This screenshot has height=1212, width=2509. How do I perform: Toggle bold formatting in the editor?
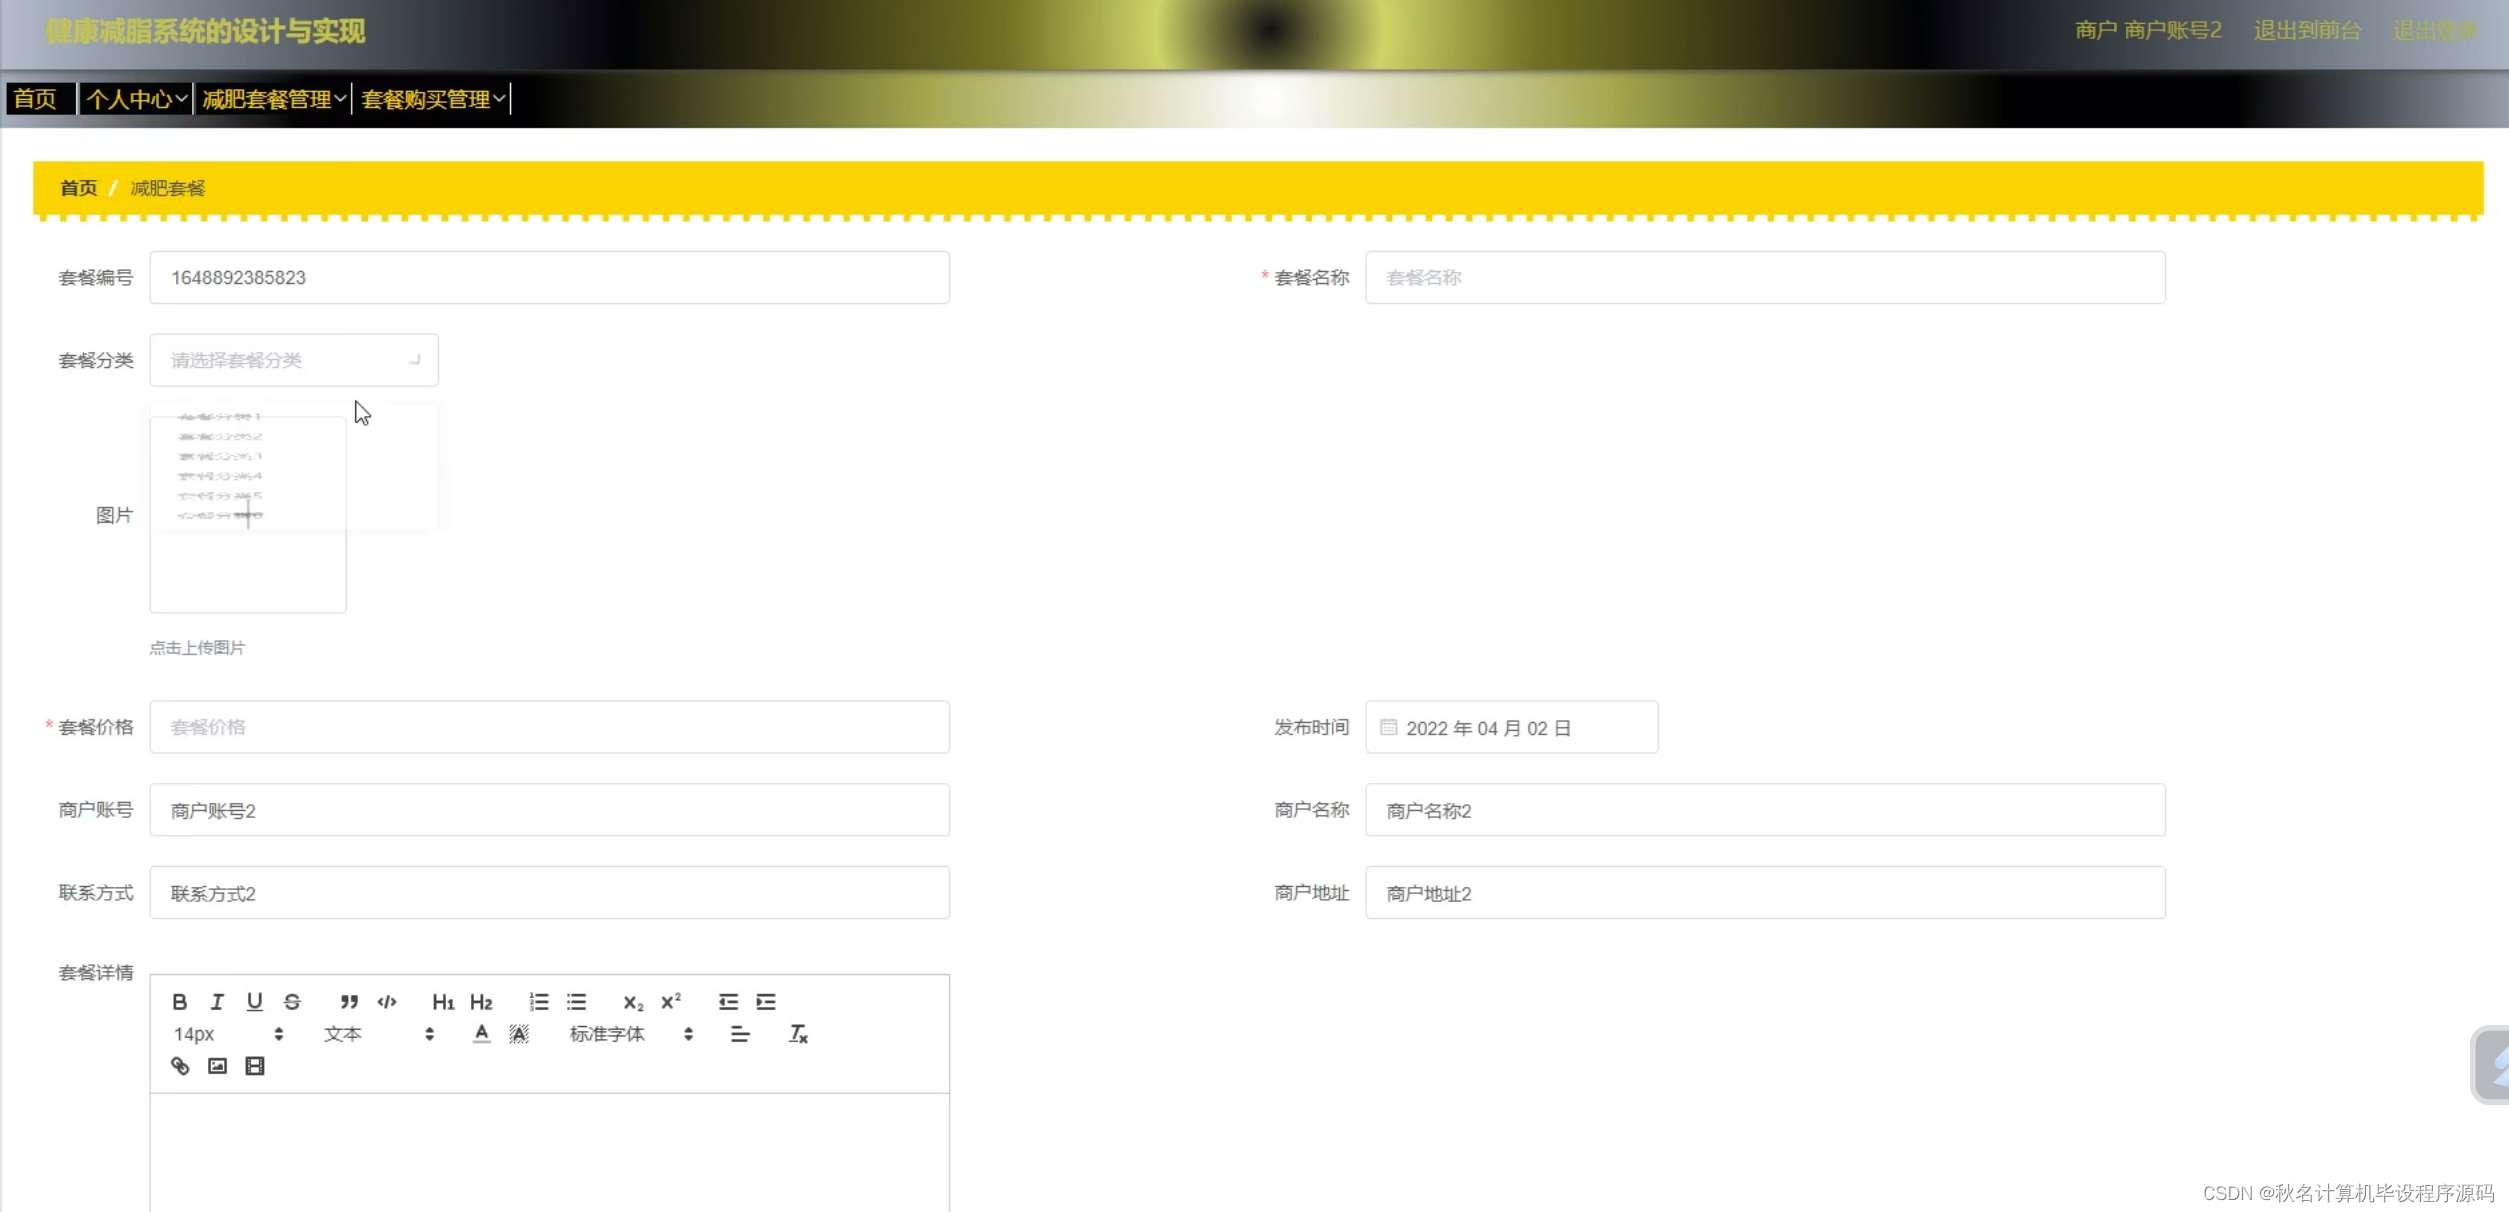[x=180, y=1001]
